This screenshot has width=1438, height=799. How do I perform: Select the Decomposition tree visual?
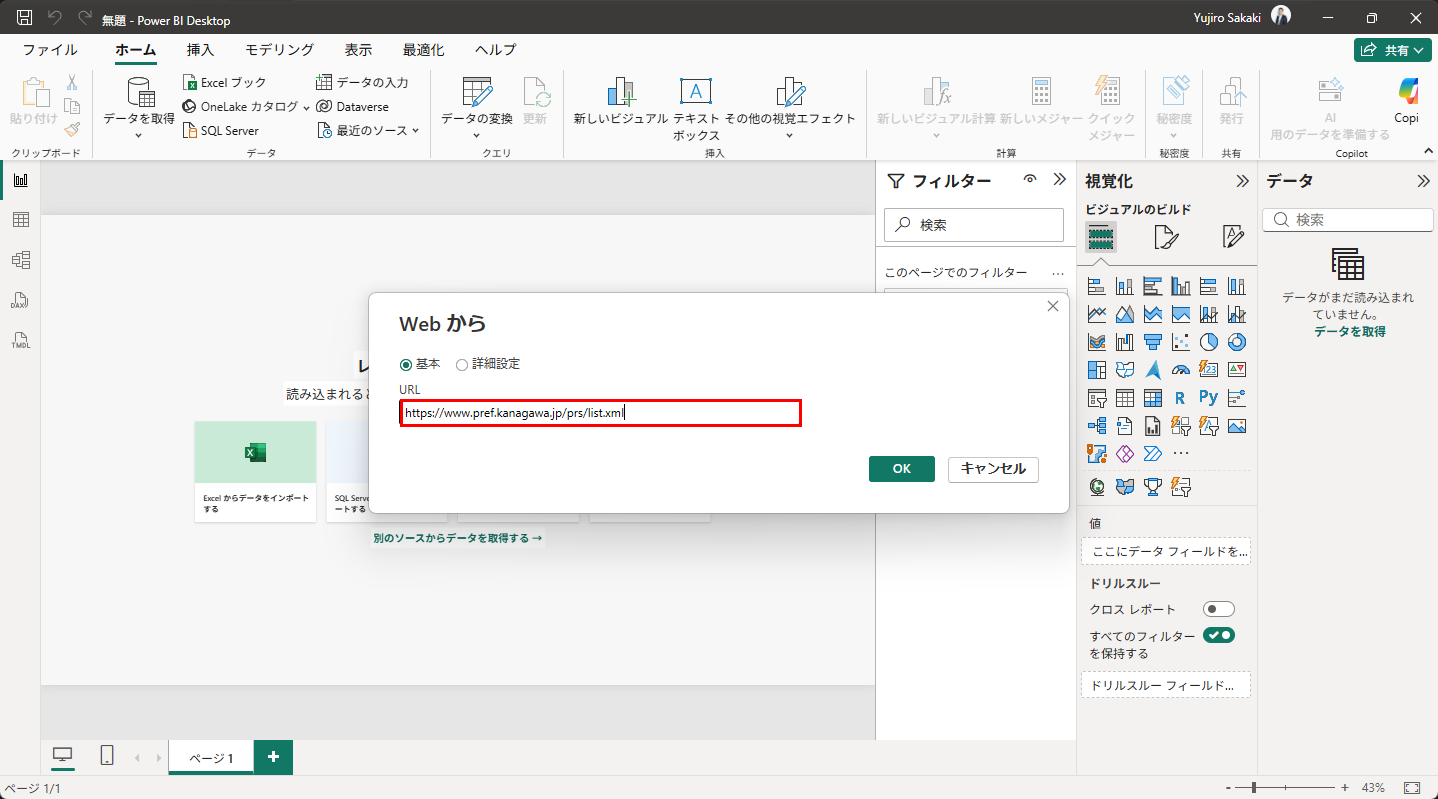(x=1096, y=426)
